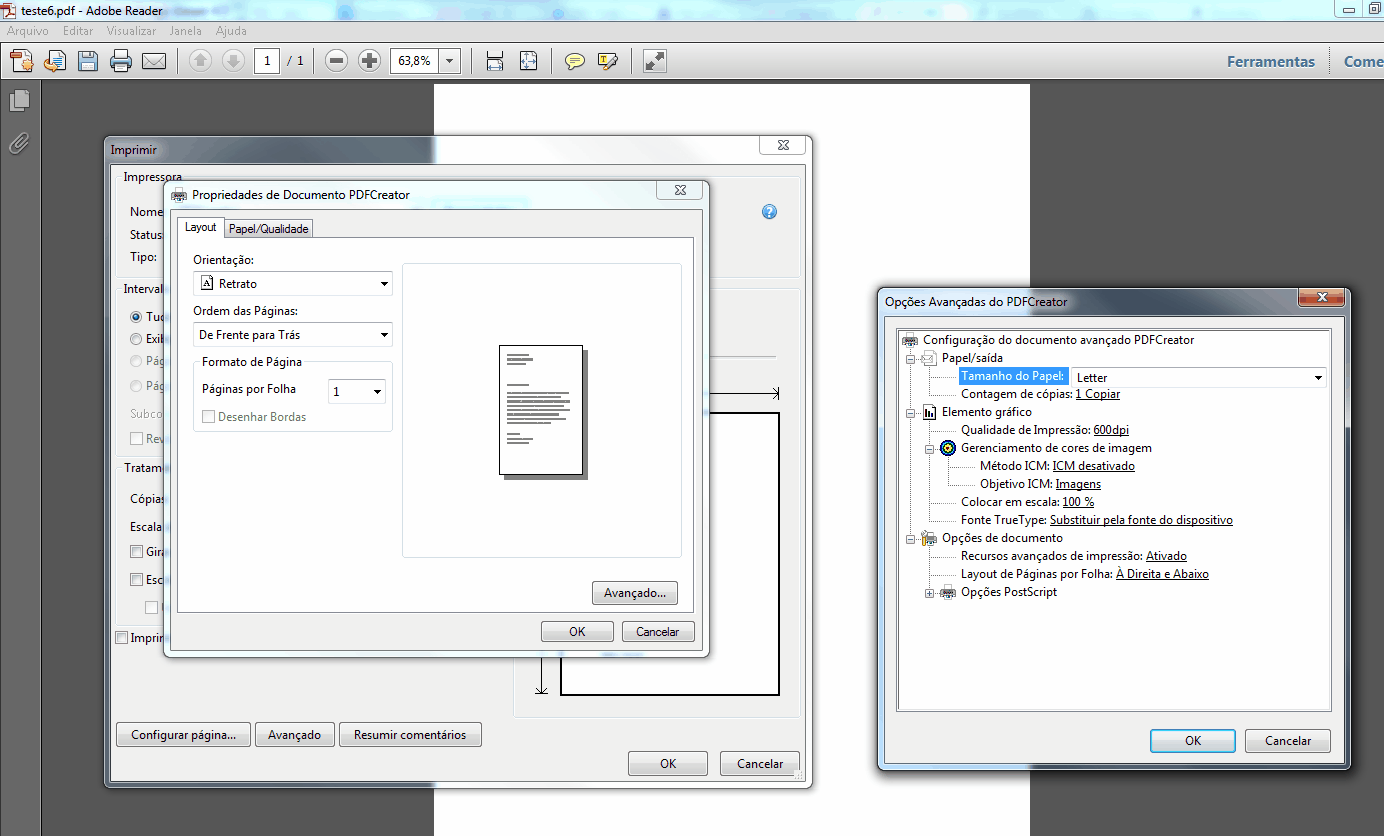Click the Save floppy disk icon

pos(88,61)
